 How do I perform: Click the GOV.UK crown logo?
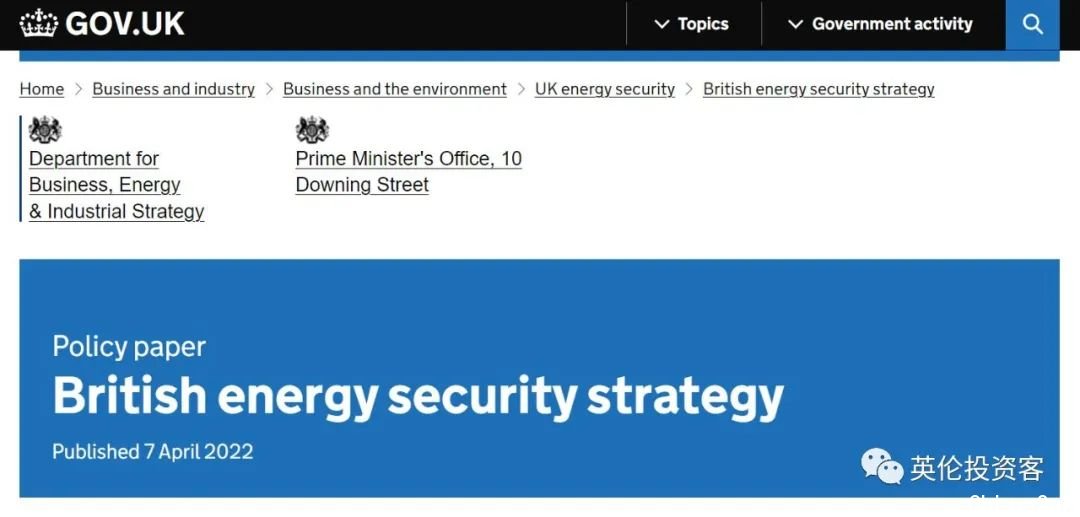tap(39, 23)
